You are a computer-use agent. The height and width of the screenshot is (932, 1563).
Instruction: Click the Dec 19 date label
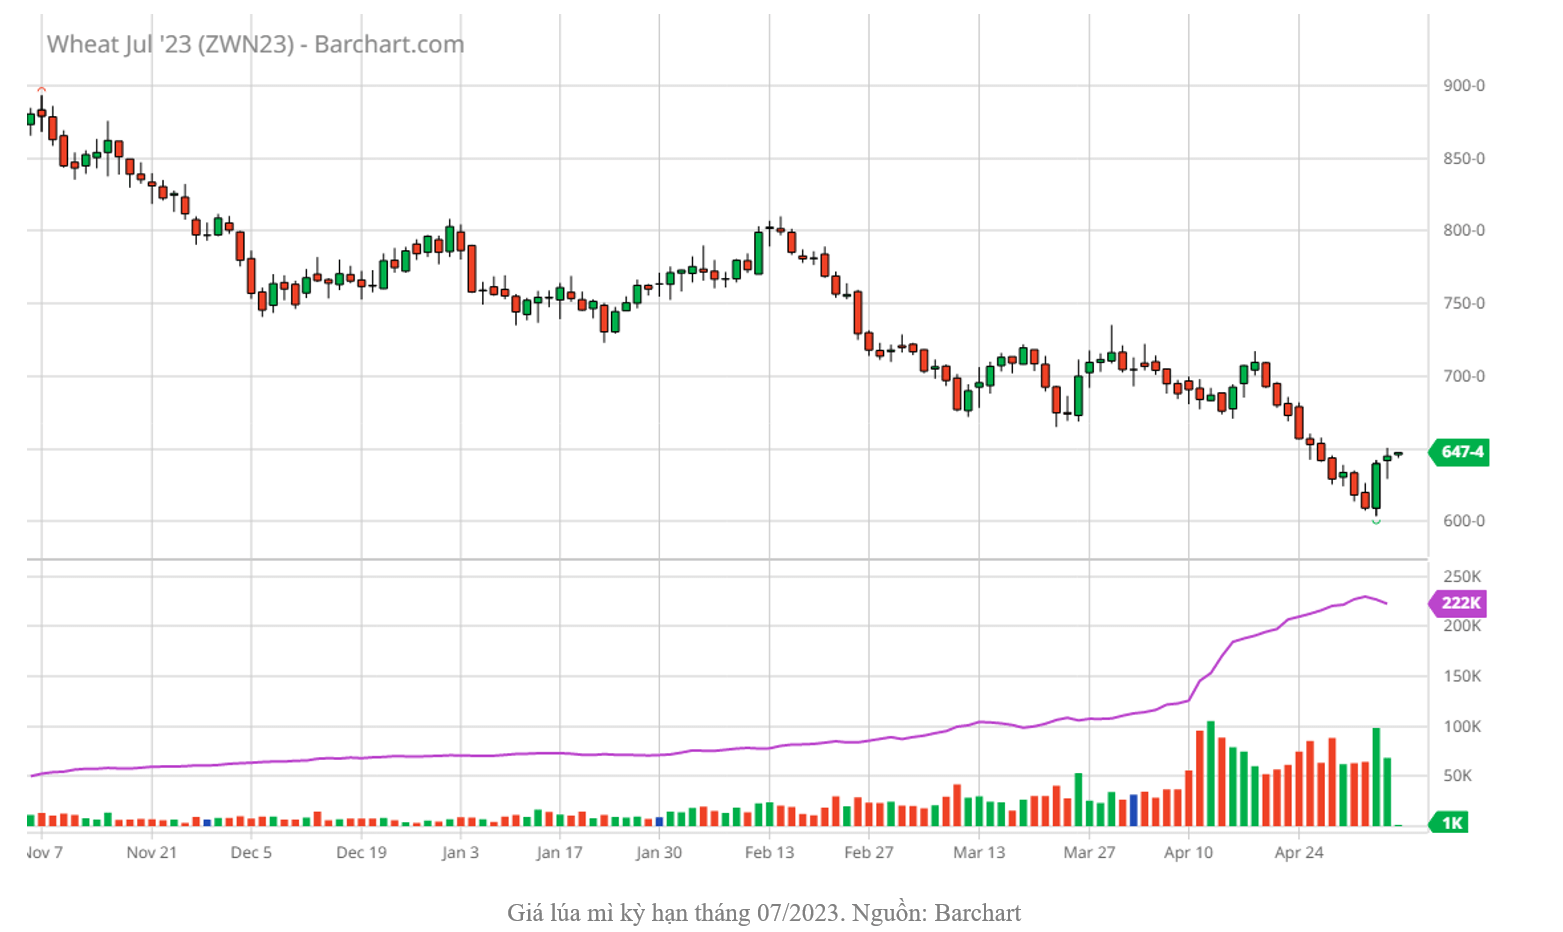pos(362,853)
